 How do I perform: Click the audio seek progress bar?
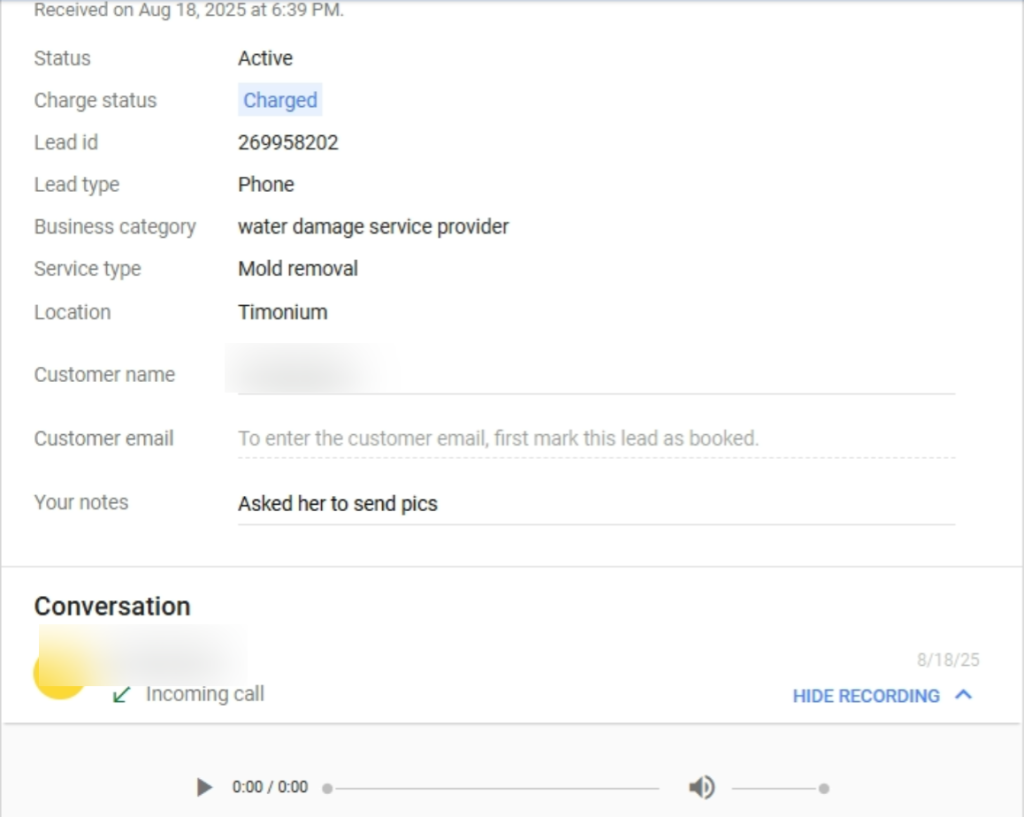click(492, 788)
